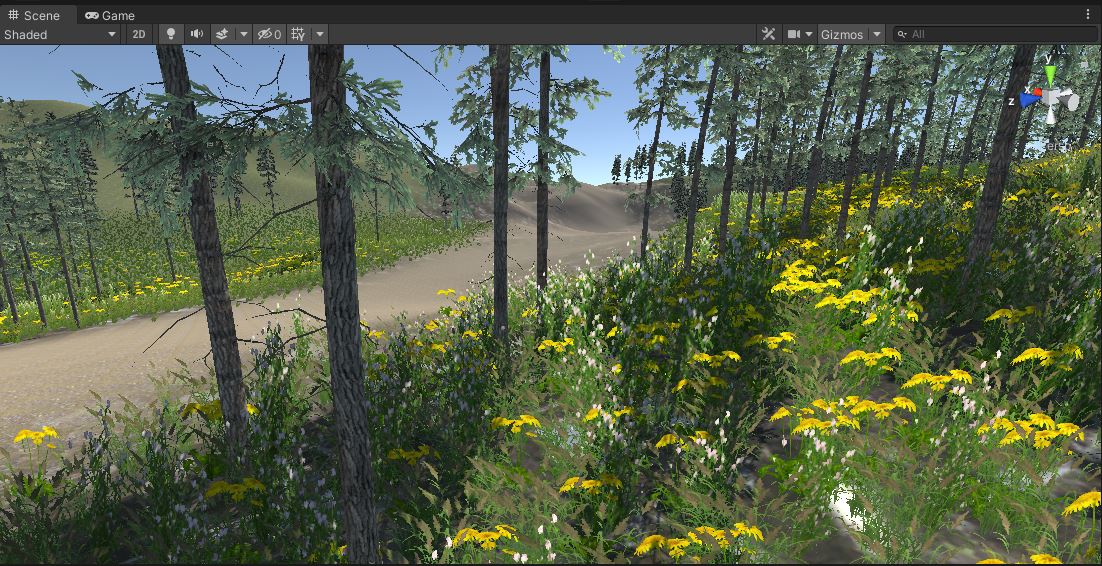Switch to the Game tab
The width and height of the screenshot is (1102, 566).
click(x=110, y=15)
